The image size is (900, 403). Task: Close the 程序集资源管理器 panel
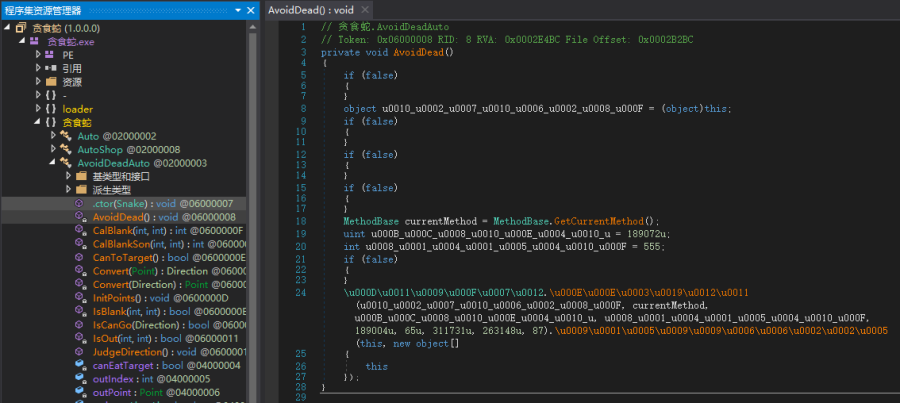(251, 10)
